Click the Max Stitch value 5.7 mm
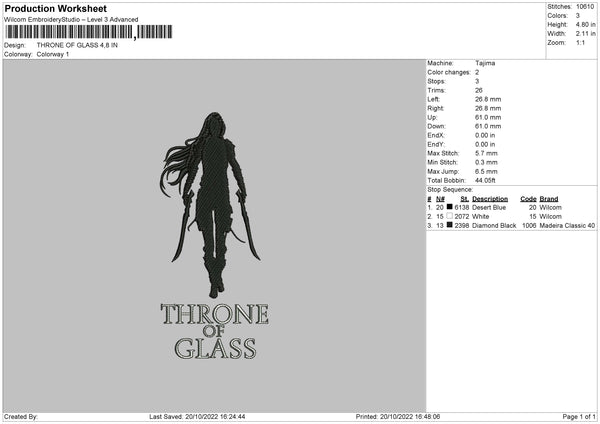This screenshot has height=424, width=600. click(x=486, y=153)
